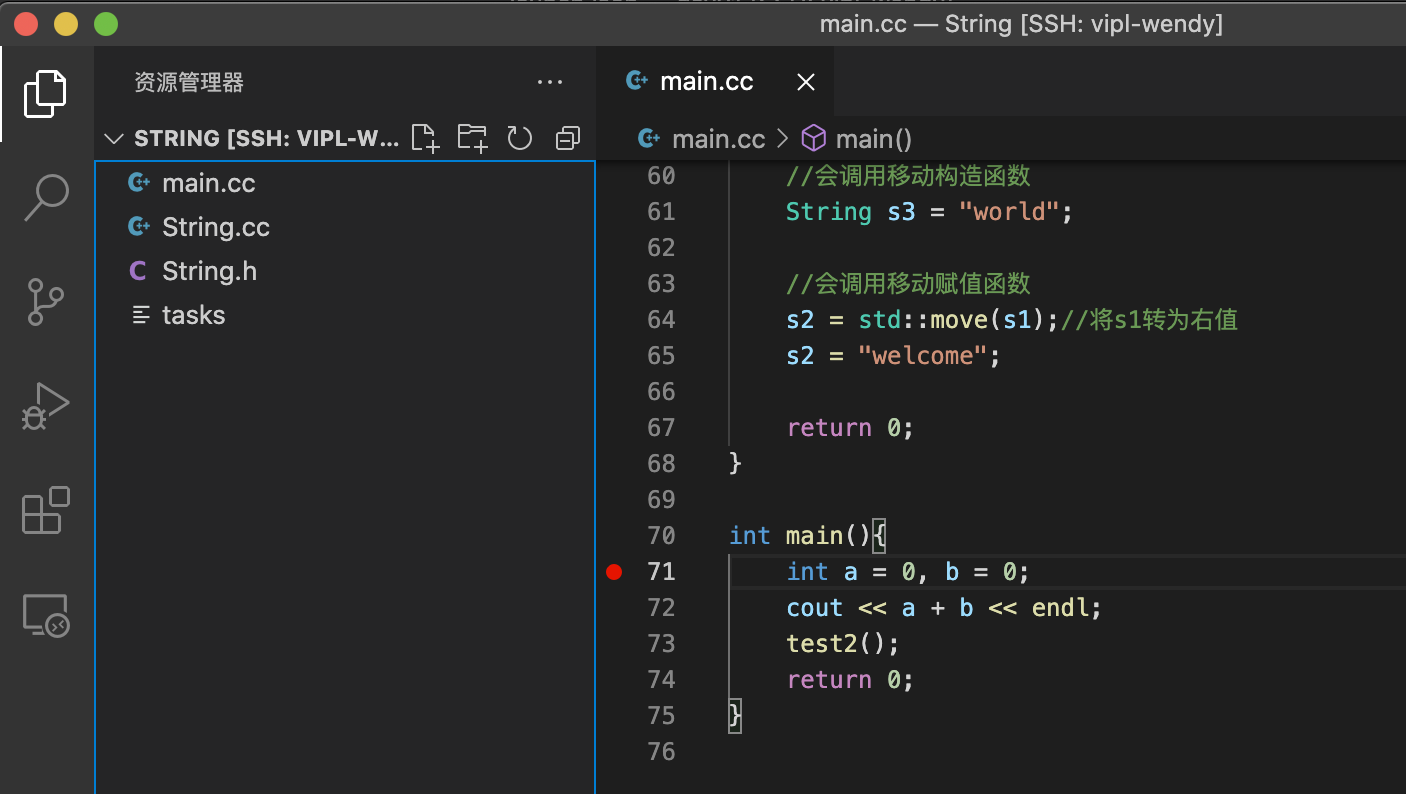Place cursor in 'String s3 = "world";' line

click(929, 212)
